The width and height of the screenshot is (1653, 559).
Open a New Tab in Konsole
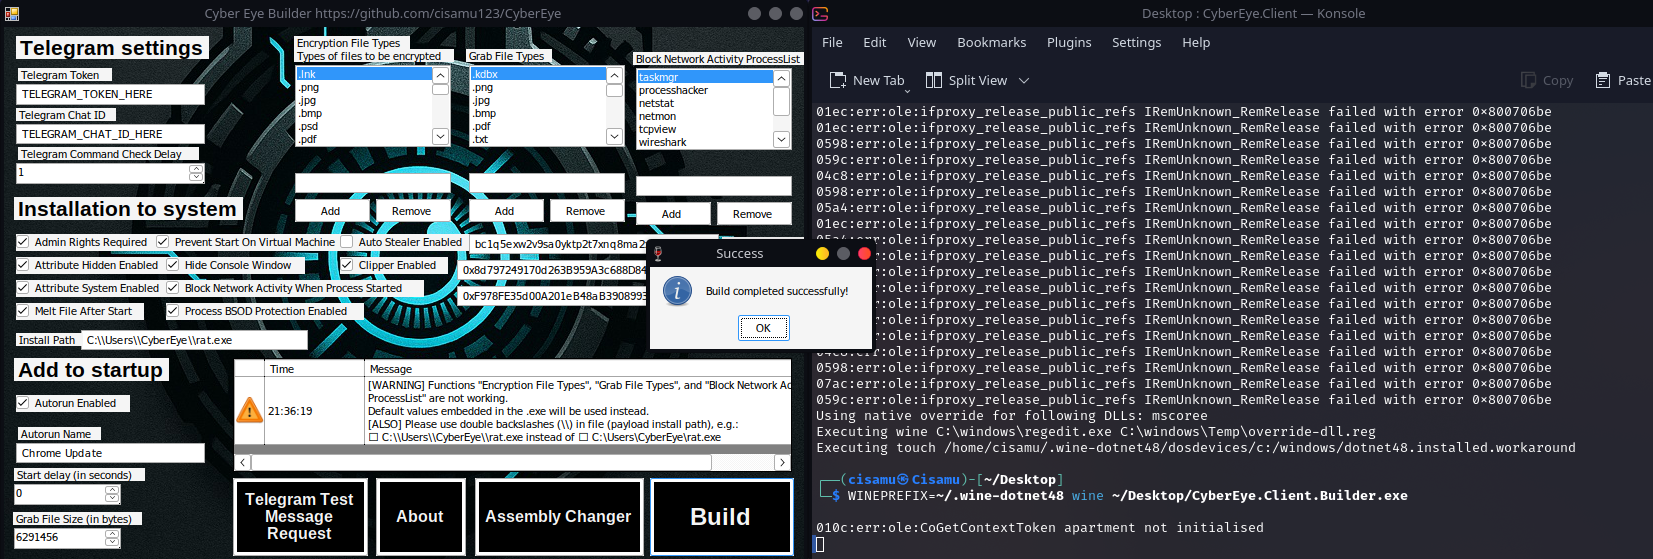(867, 80)
